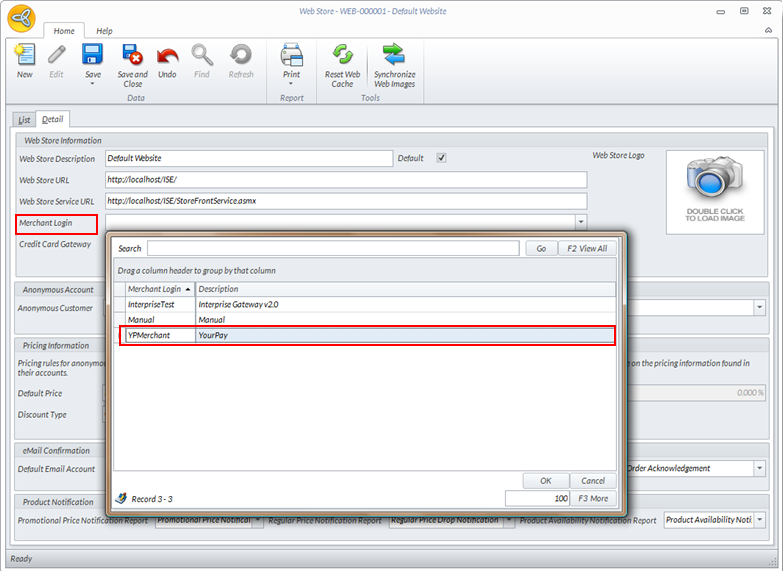
Task: Click the New record icon
Action: click(24, 56)
